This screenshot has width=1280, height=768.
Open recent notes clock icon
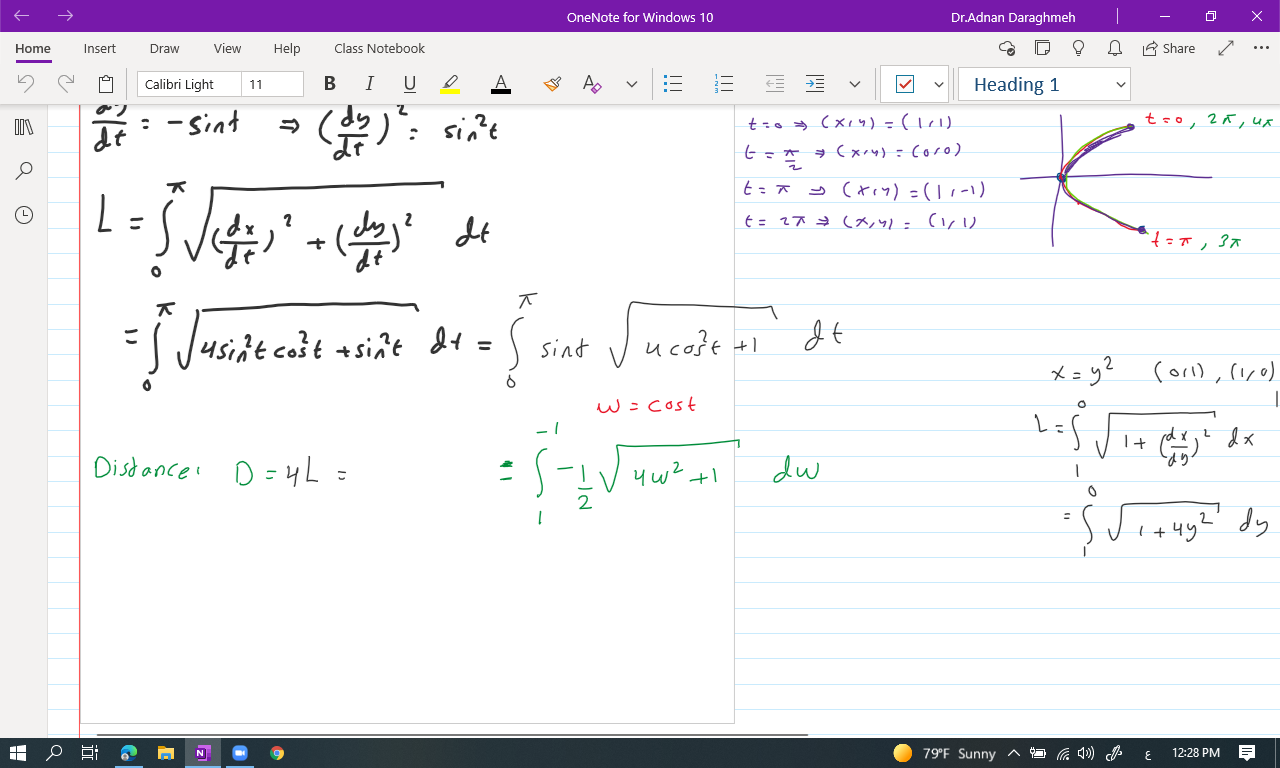click(x=24, y=215)
